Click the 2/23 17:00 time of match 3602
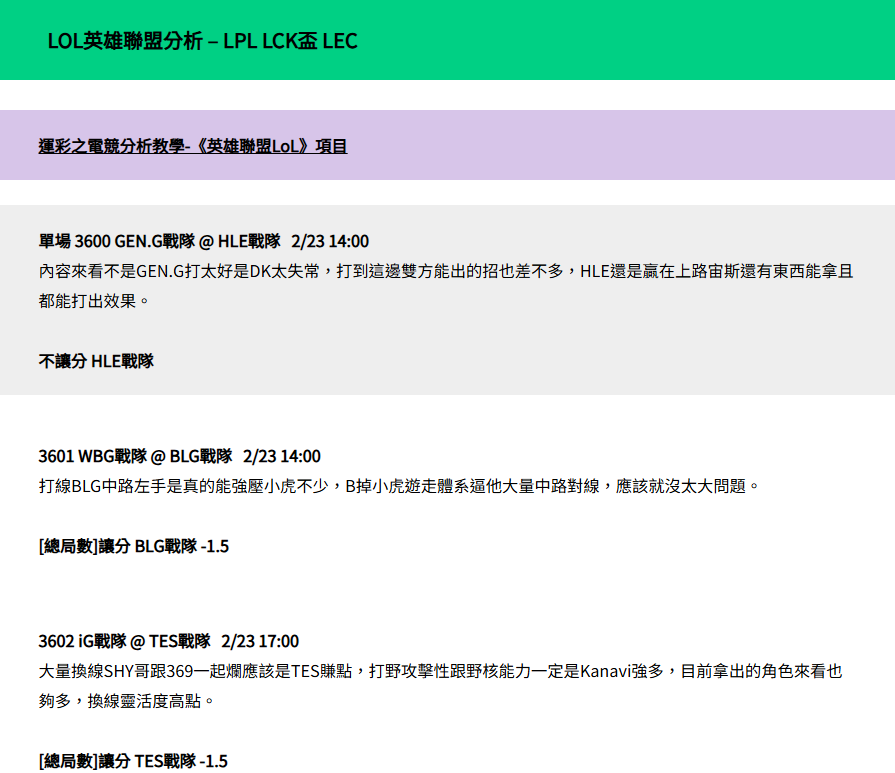The image size is (895, 773). click(x=260, y=641)
